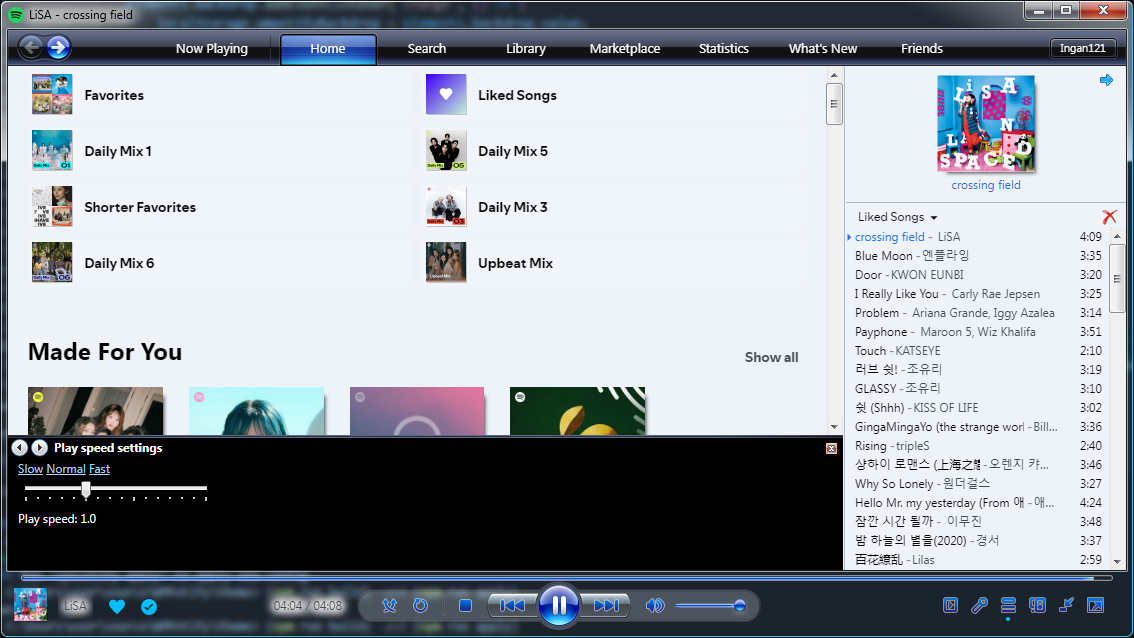Image resolution: width=1134 pixels, height=638 pixels.
Task: Open Daily Mix 1
Action: (x=219, y=150)
